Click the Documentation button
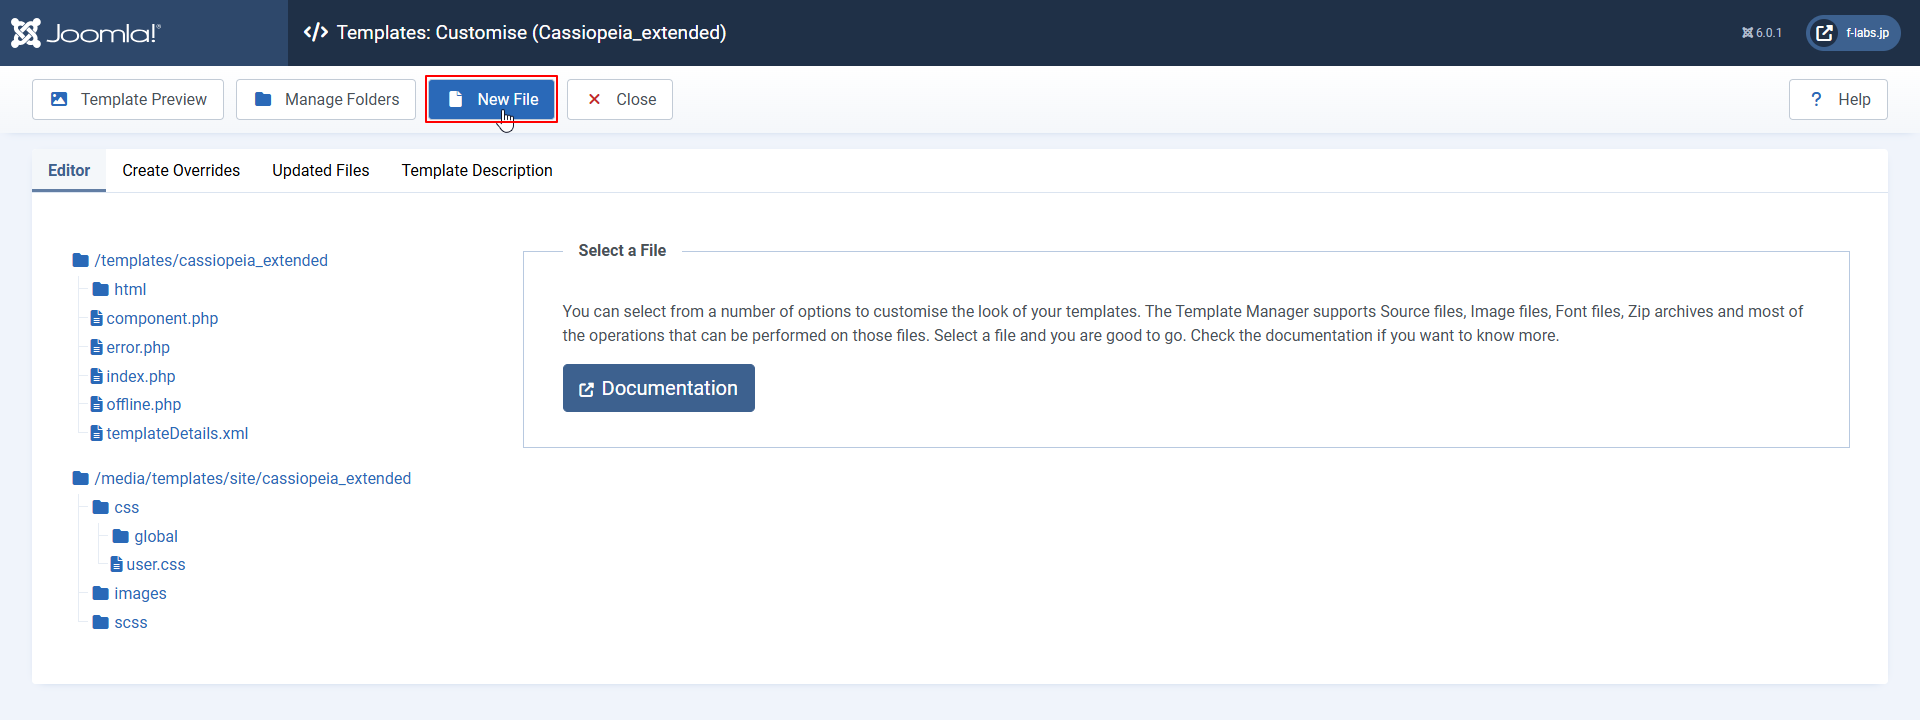Viewport: 1920px width, 720px height. [658, 388]
